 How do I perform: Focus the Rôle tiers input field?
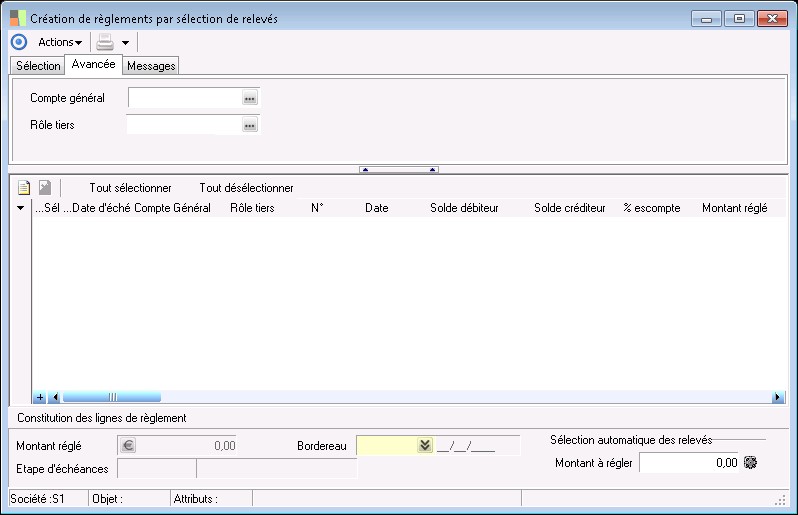[185, 125]
